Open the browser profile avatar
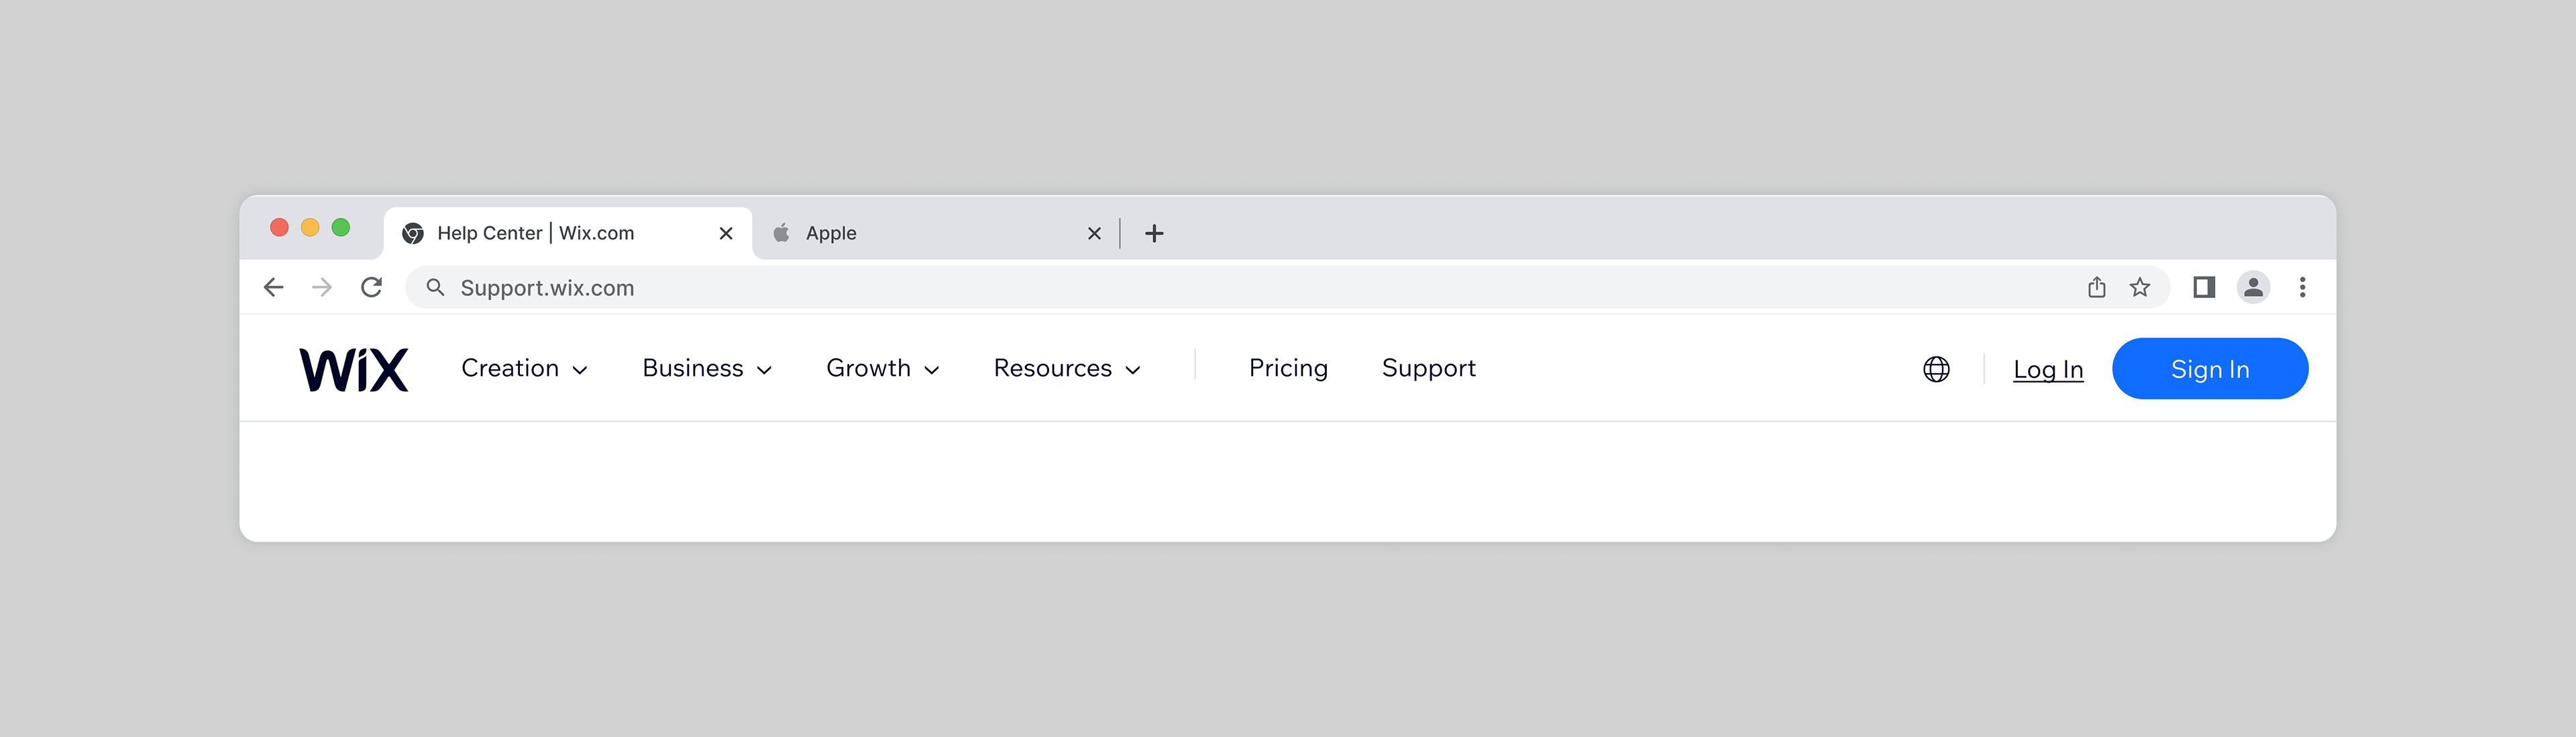The width and height of the screenshot is (2576, 737). tap(2252, 288)
